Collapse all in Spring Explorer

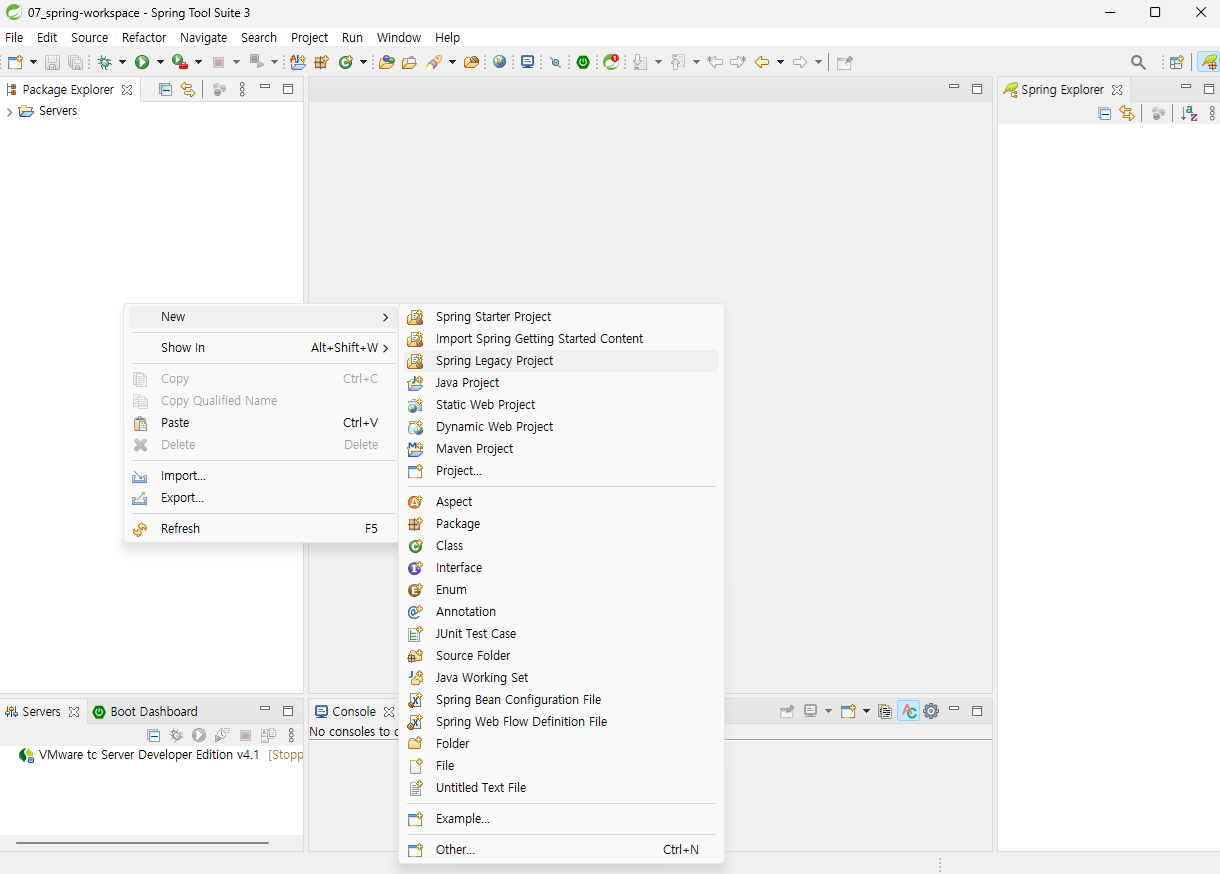[1105, 113]
